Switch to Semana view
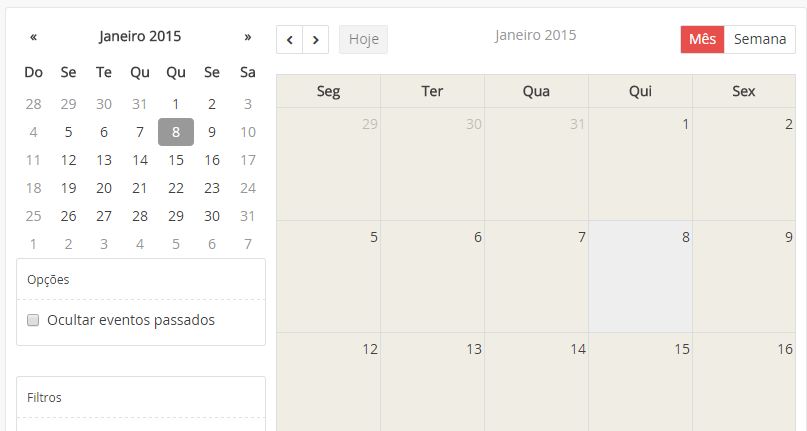The width and height of the screenshot is (807, 431). (x=759, y=39)
